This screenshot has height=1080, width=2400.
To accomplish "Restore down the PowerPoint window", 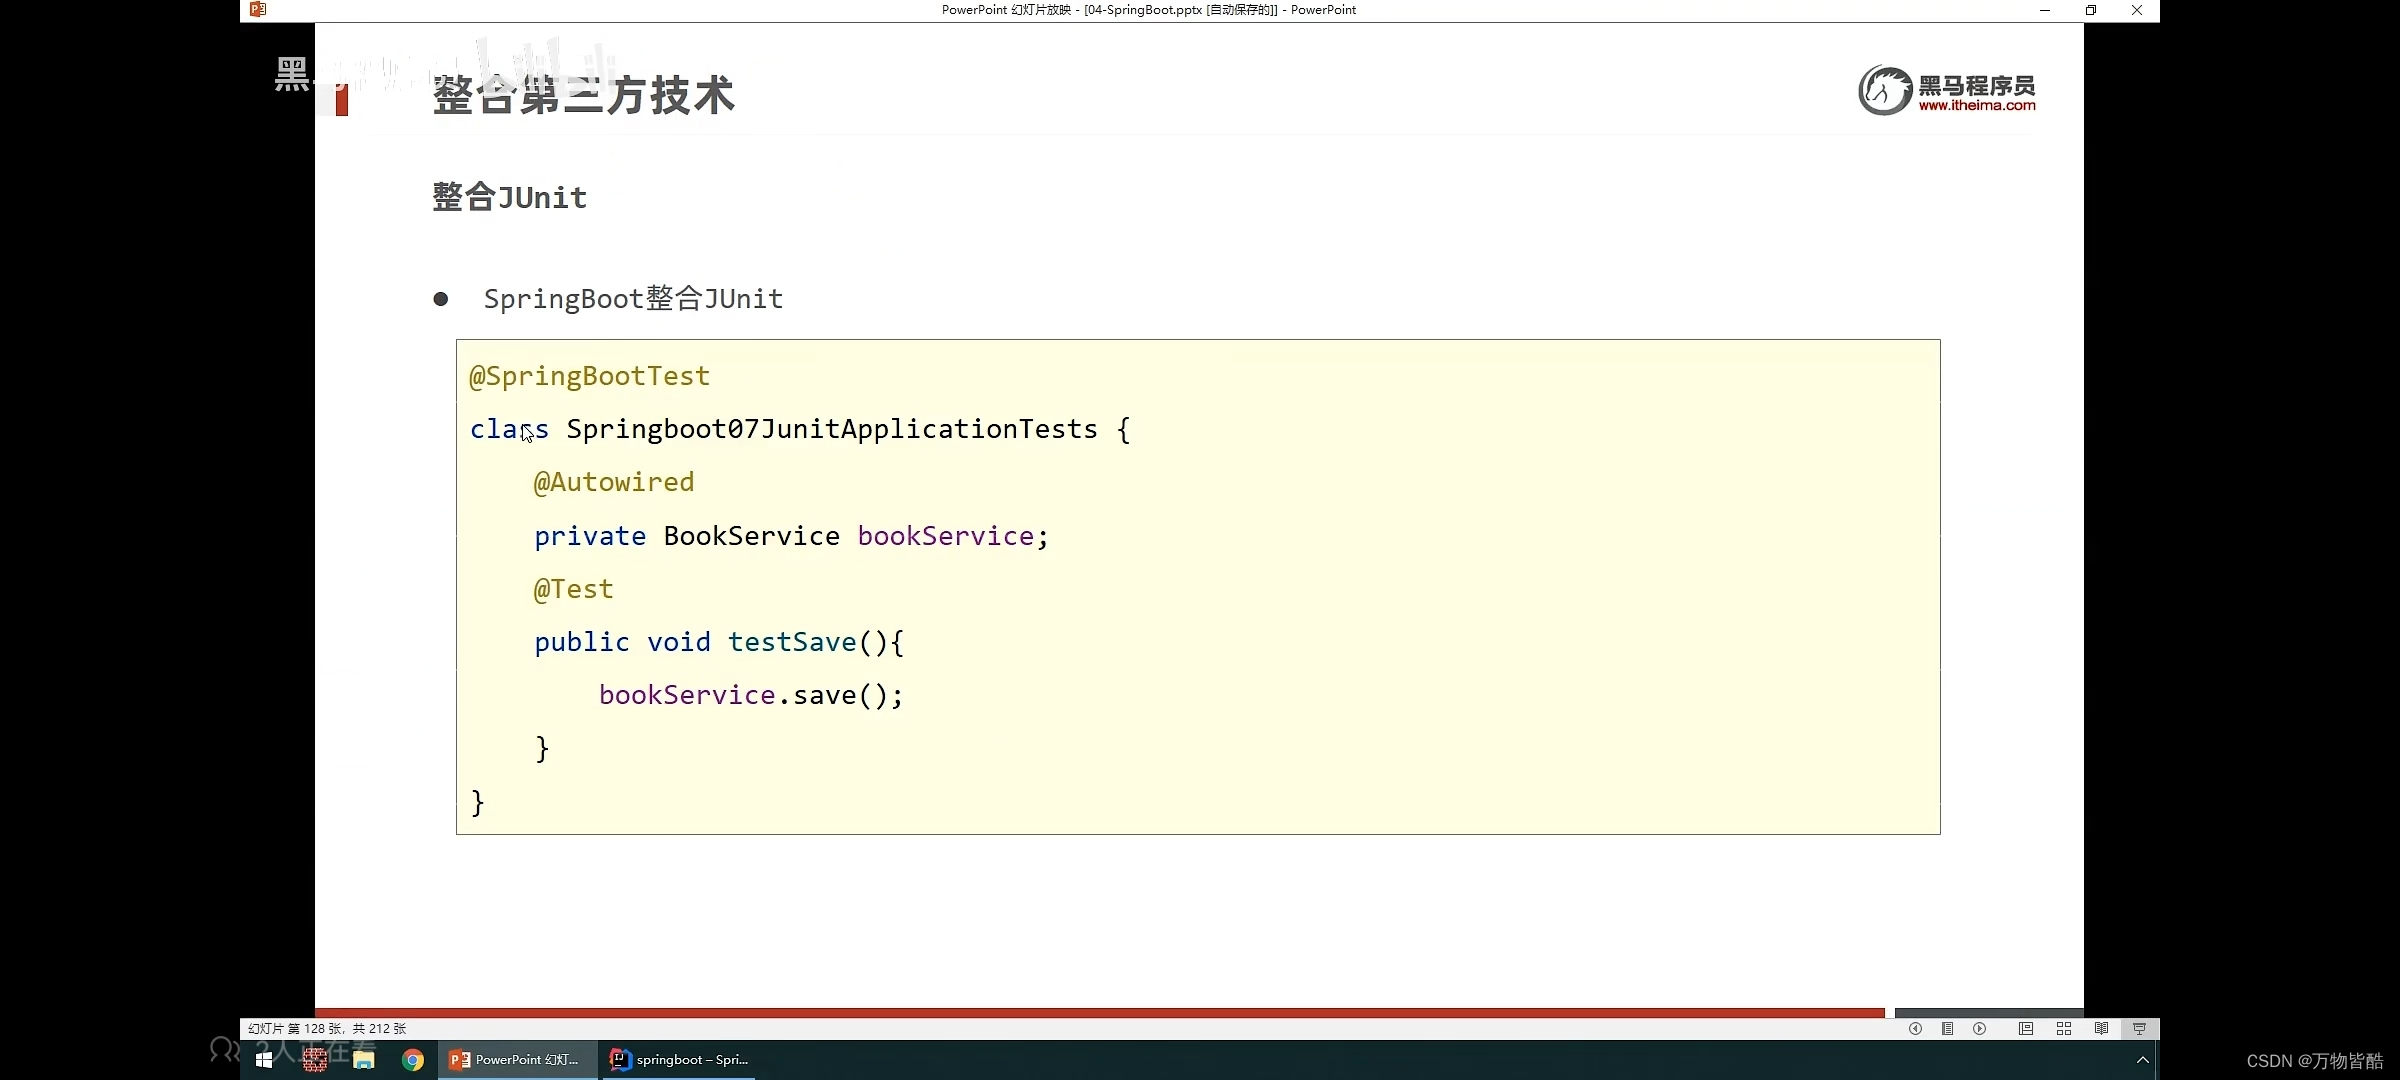I will coord(2091,10).
